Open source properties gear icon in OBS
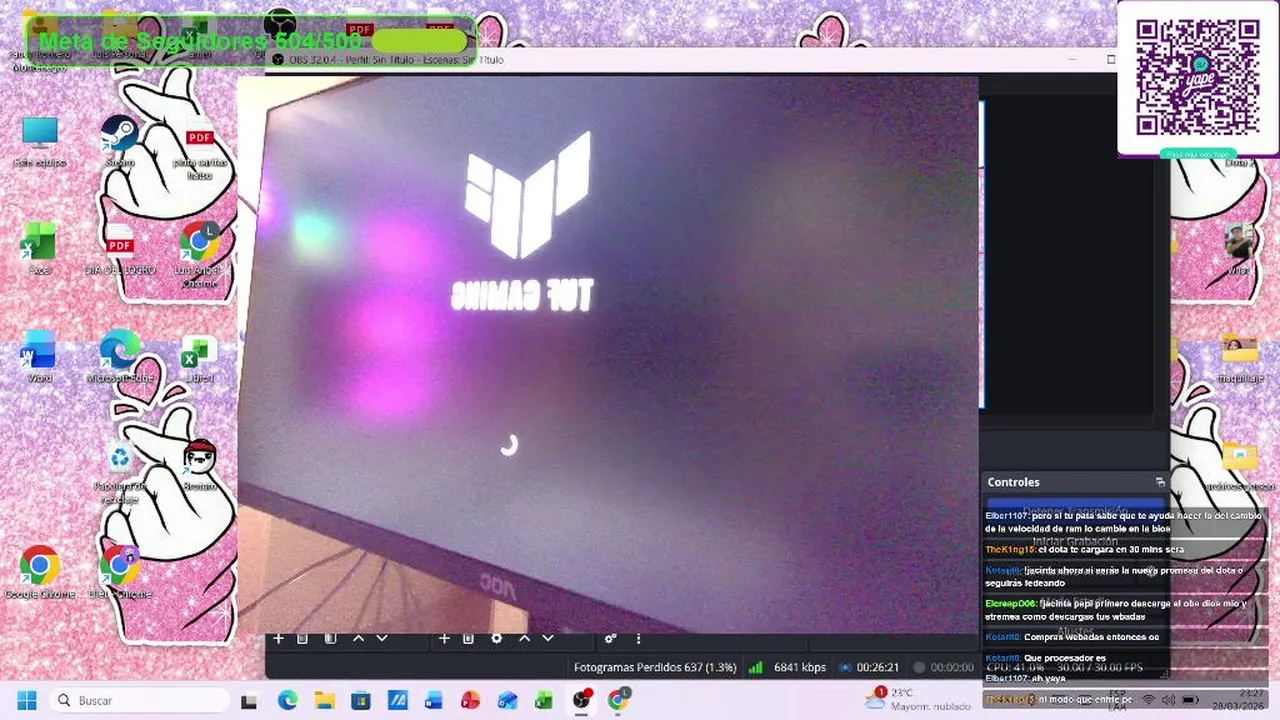This screenshot has height=720, width=1280. 496,638
